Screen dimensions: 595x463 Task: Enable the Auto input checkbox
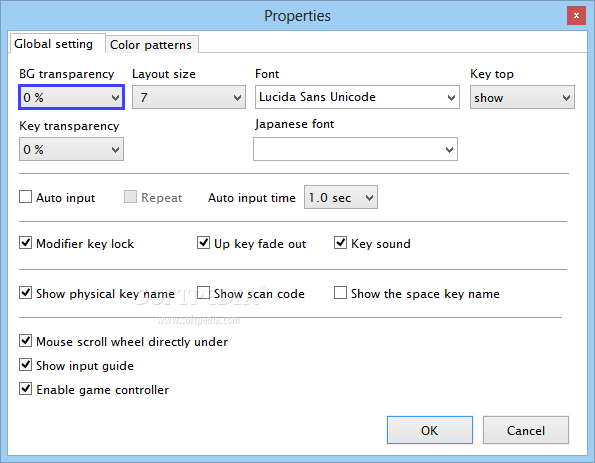click(25, 197)
